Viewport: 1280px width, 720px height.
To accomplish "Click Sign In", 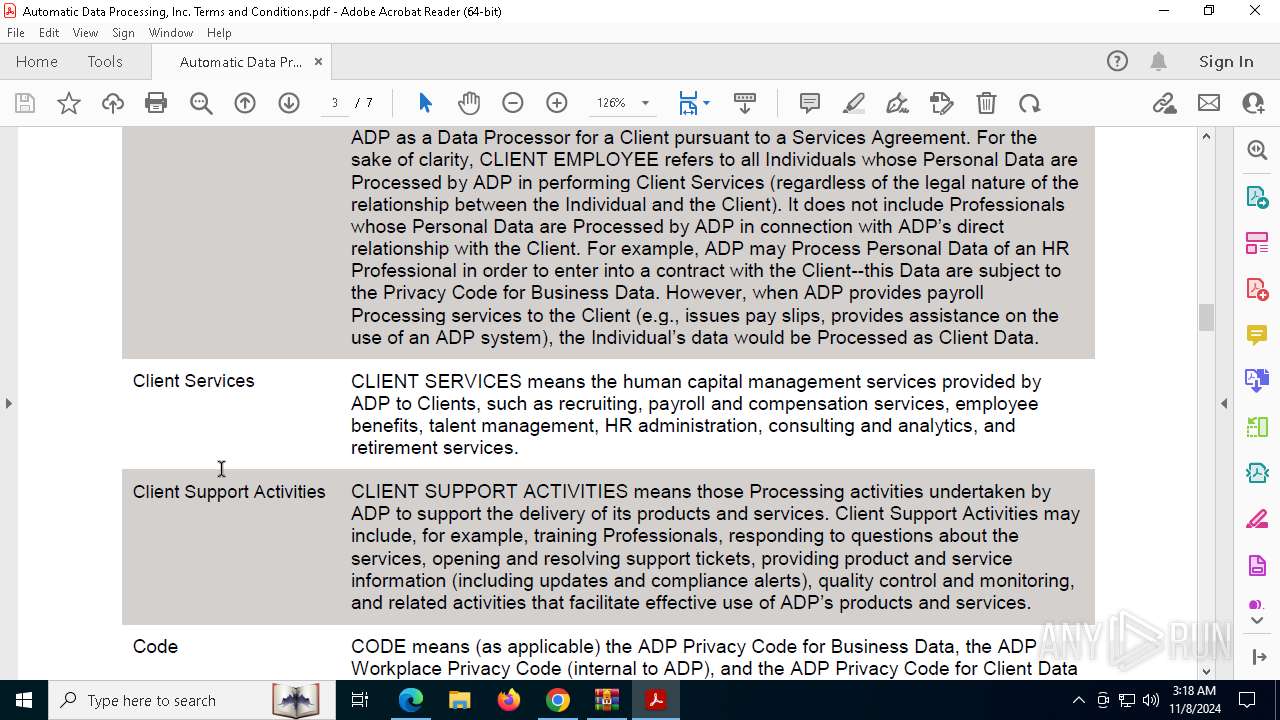I will click(1226, 61).
